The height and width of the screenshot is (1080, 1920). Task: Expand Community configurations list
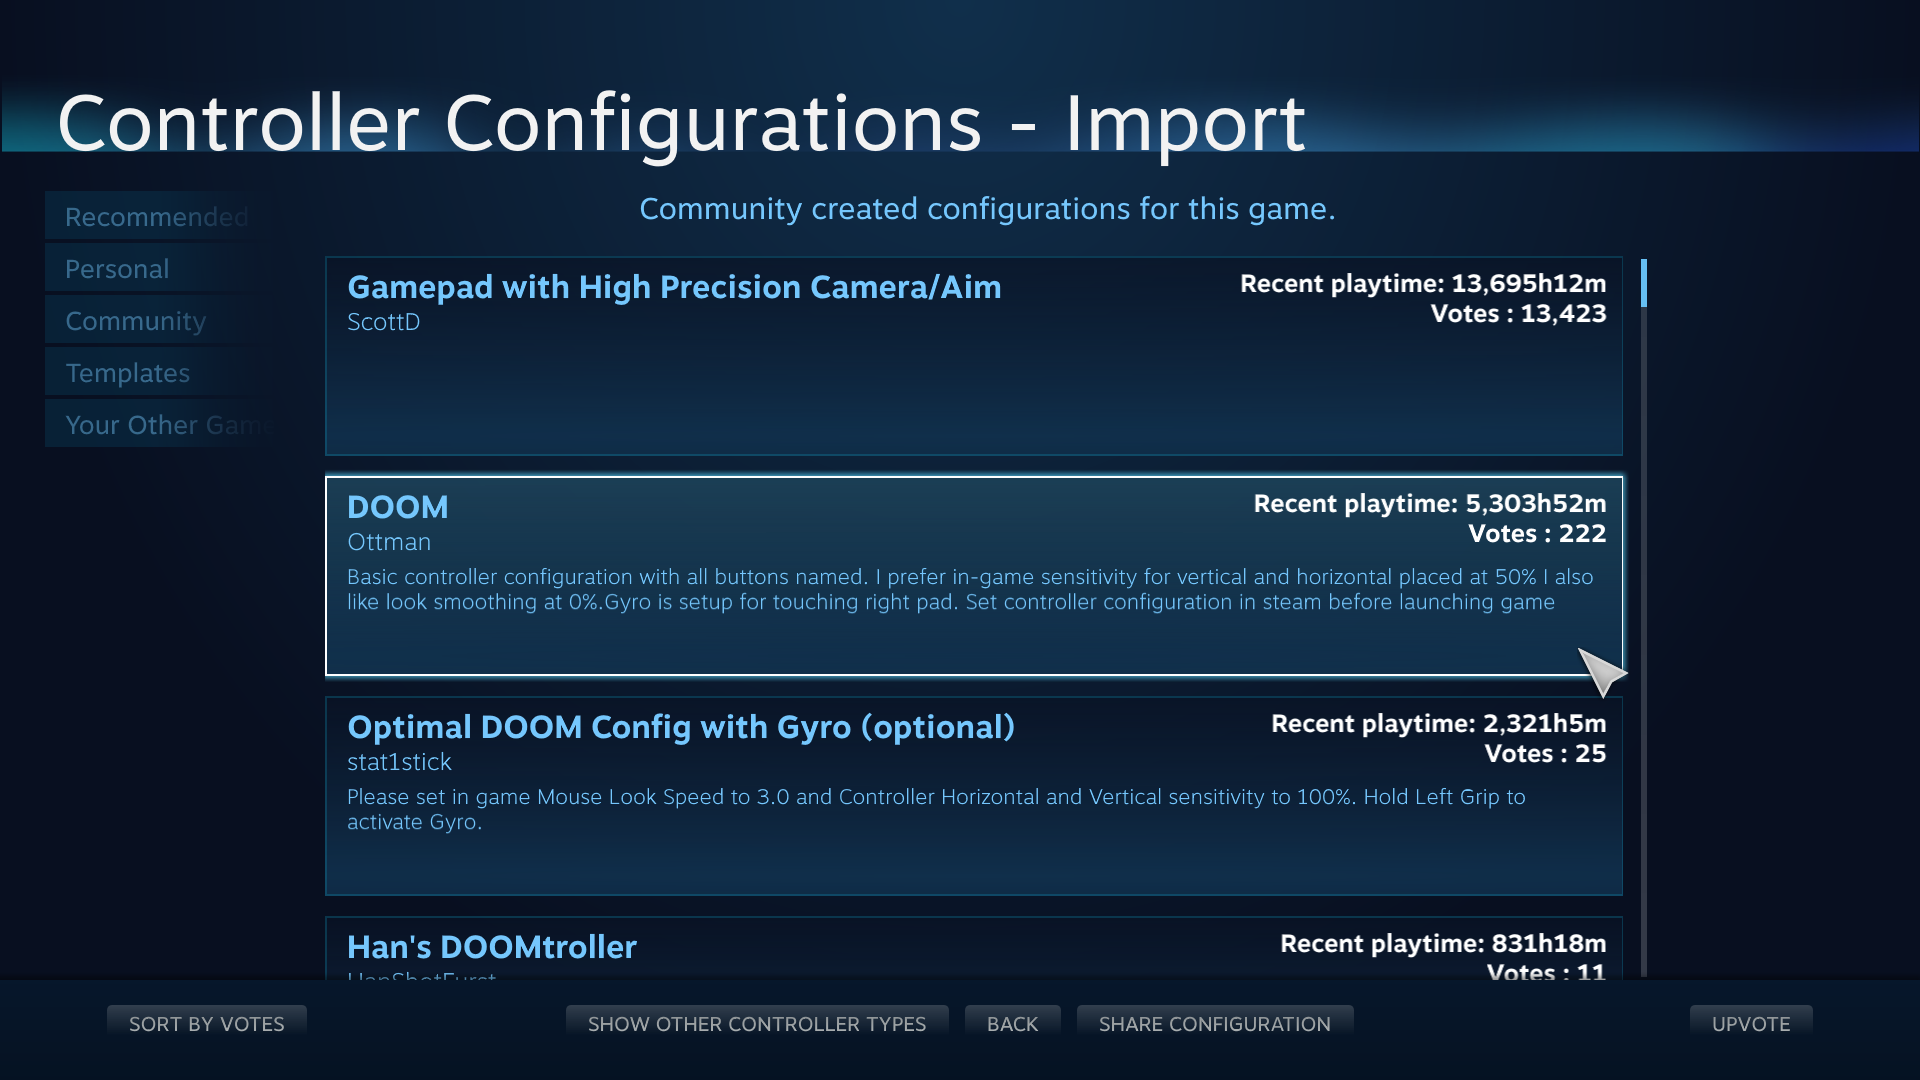[135, 319]
